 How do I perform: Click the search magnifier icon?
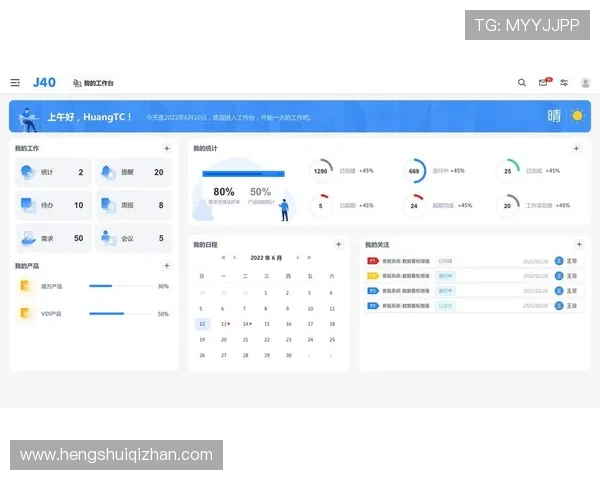pyautogui.click(x=521, y=83)
